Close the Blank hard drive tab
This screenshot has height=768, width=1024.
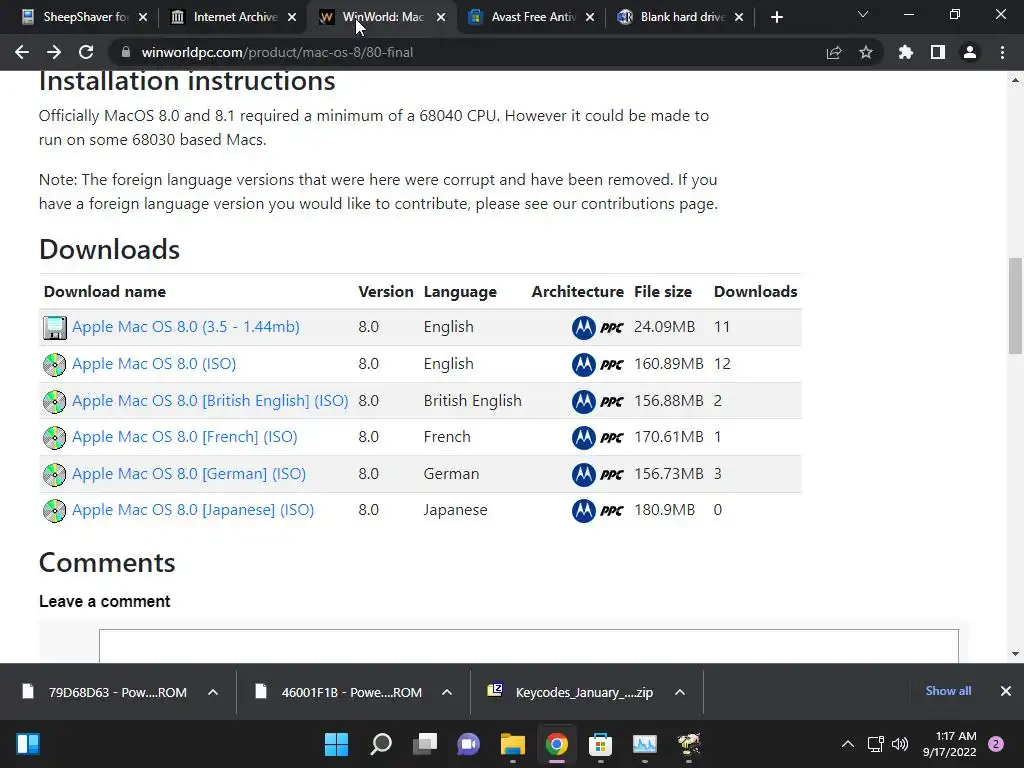pos(739,17)
